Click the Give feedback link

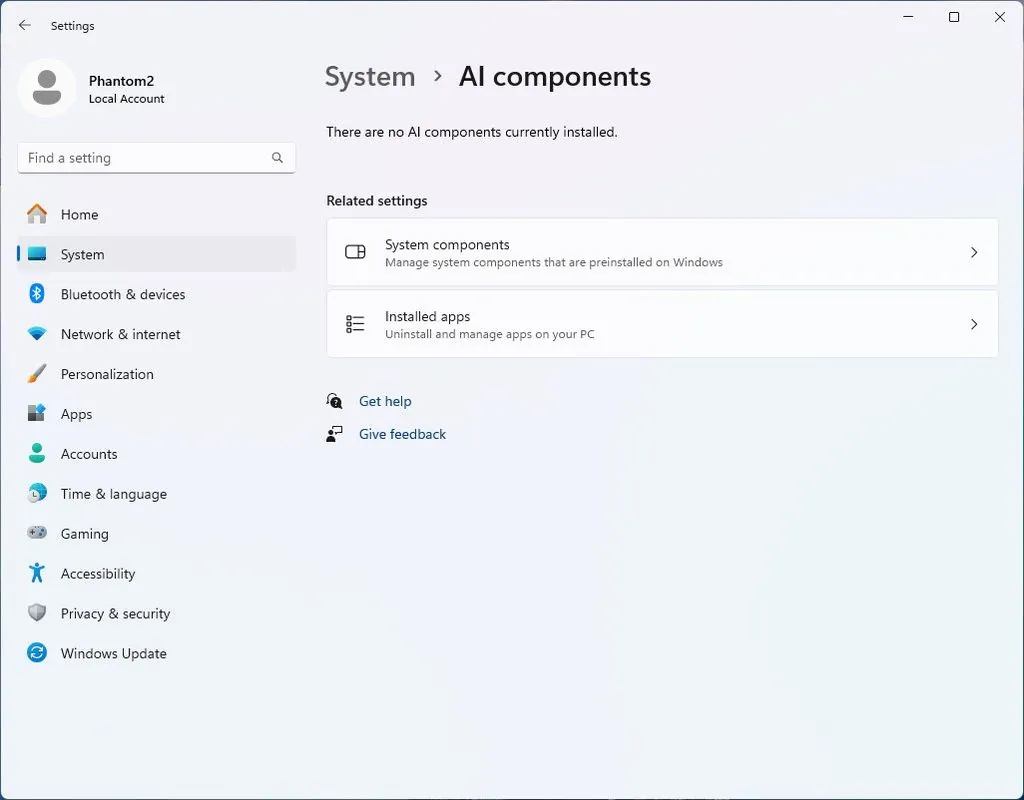tap(402, 434)
